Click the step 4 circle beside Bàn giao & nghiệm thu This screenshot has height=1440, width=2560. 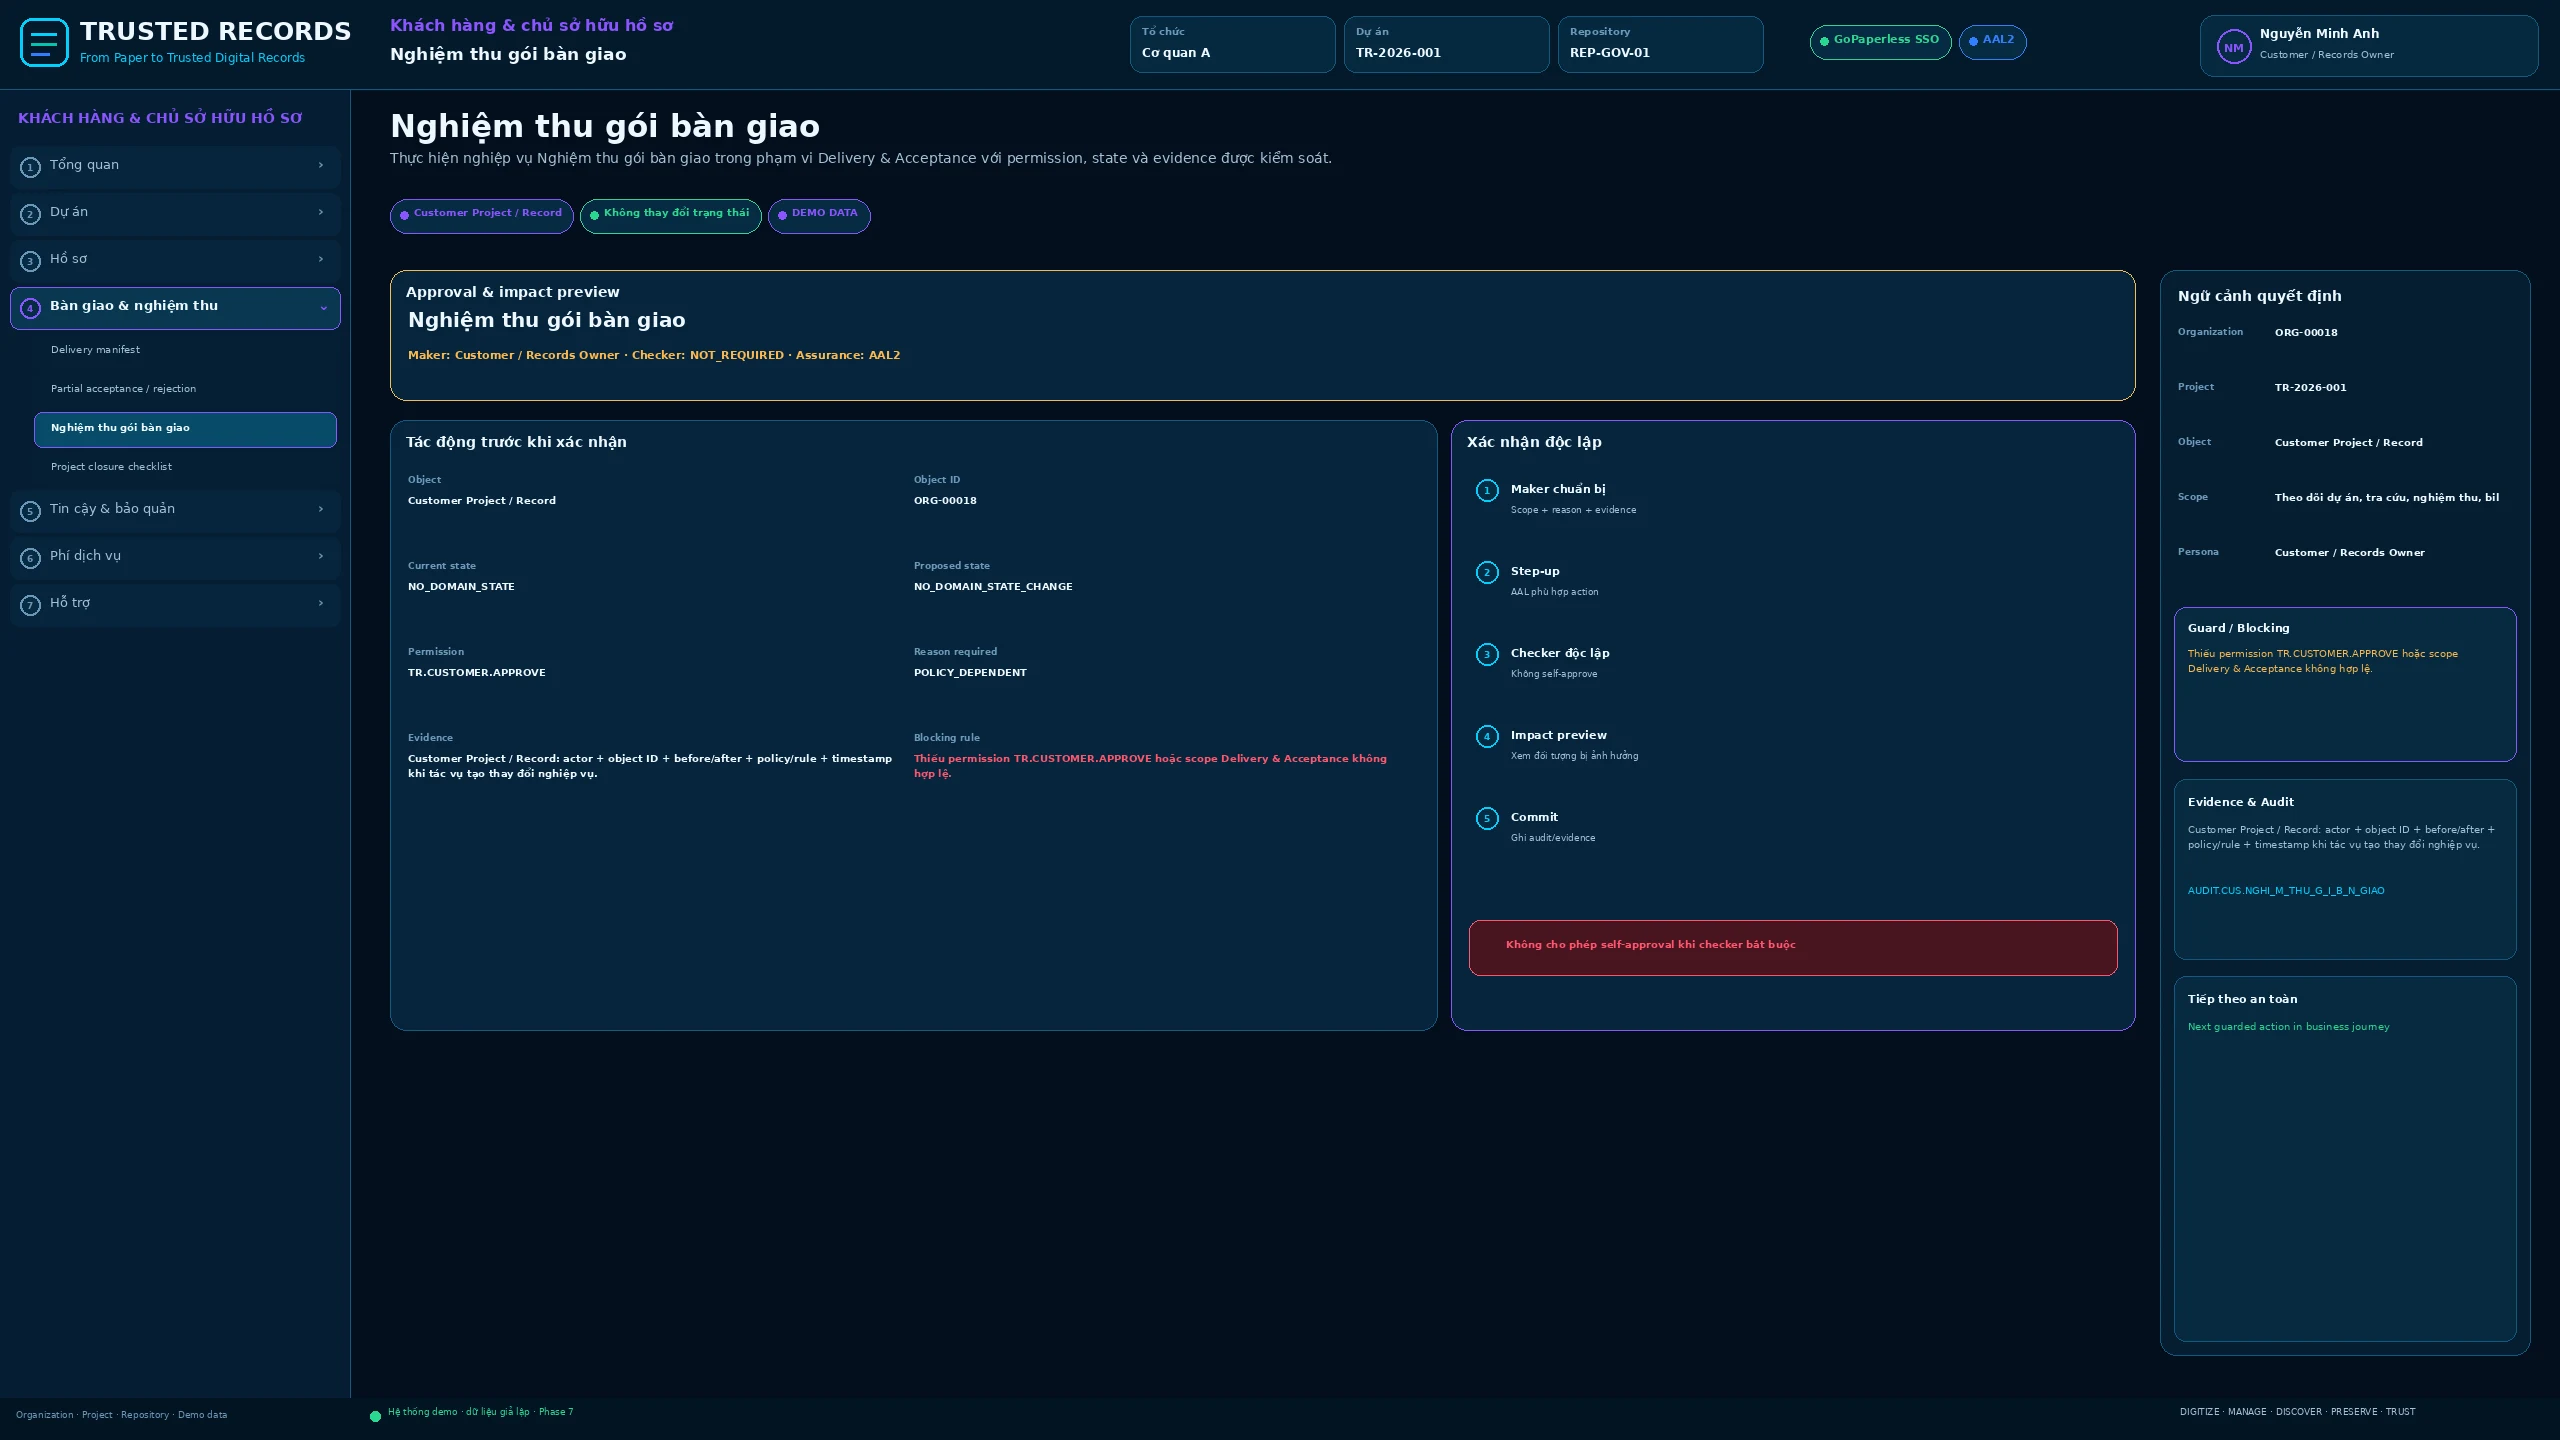click(x=30, y=308)
